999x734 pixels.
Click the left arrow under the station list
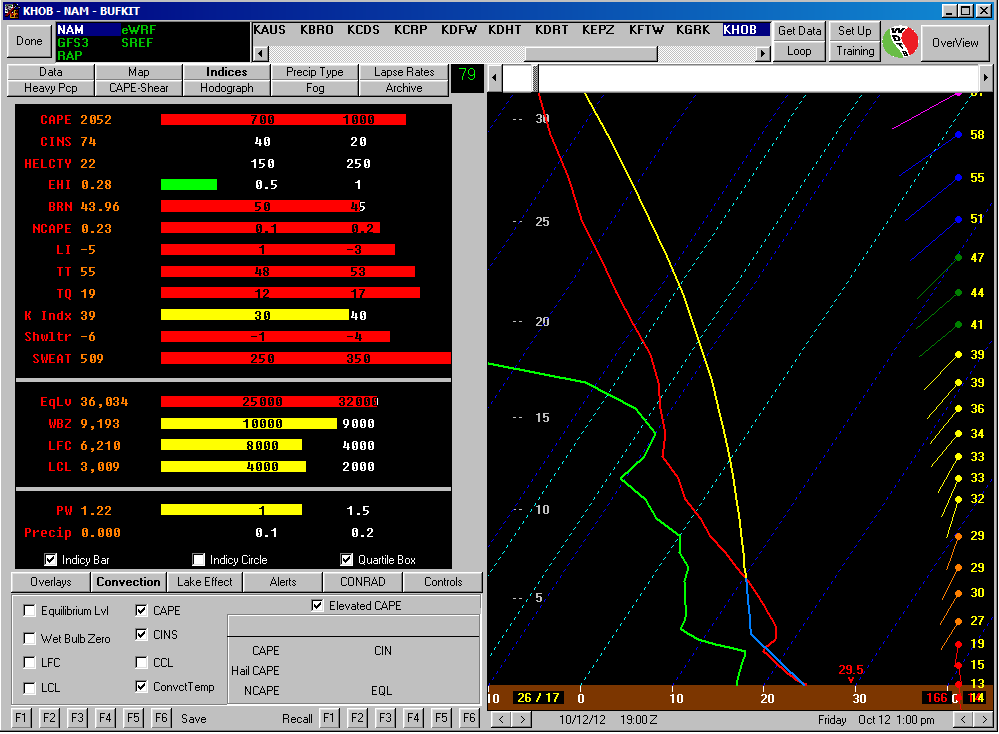[x=260, y=54]
